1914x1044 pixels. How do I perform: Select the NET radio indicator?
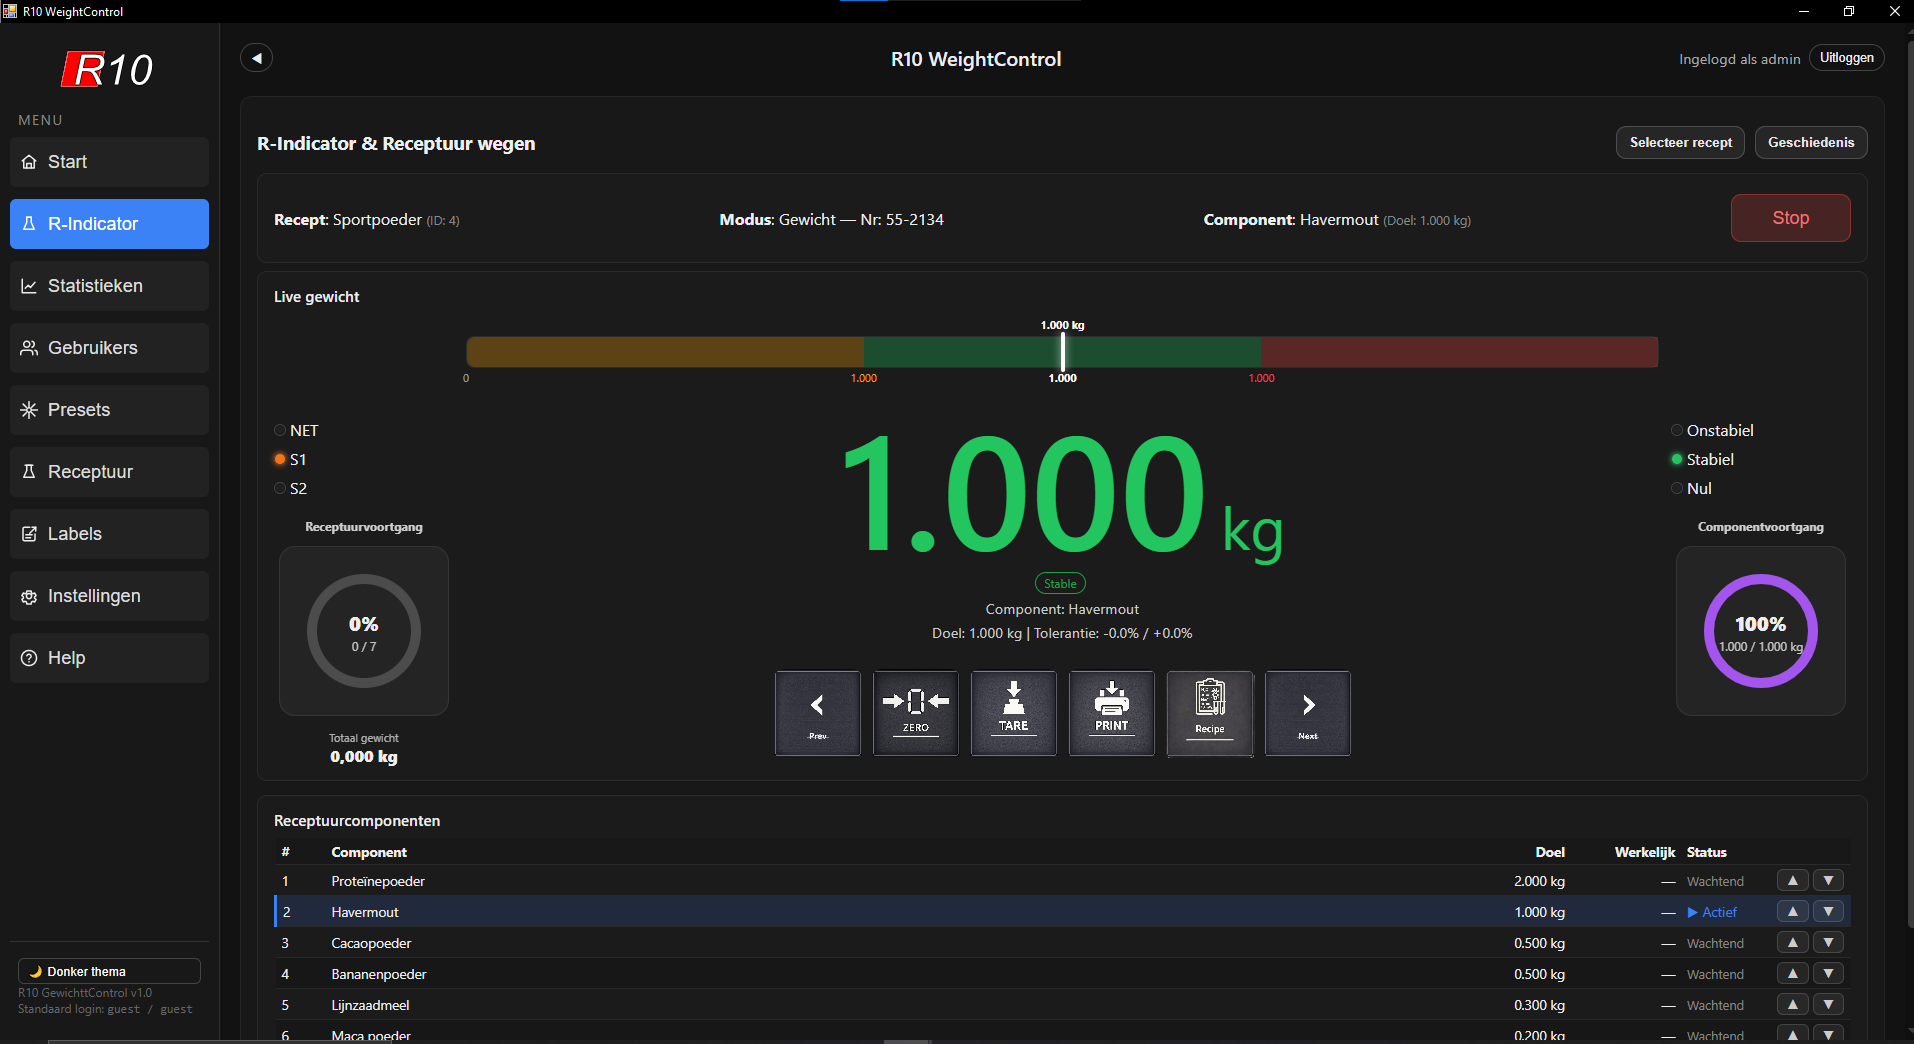pyautogui.click(x=280, y=431)
